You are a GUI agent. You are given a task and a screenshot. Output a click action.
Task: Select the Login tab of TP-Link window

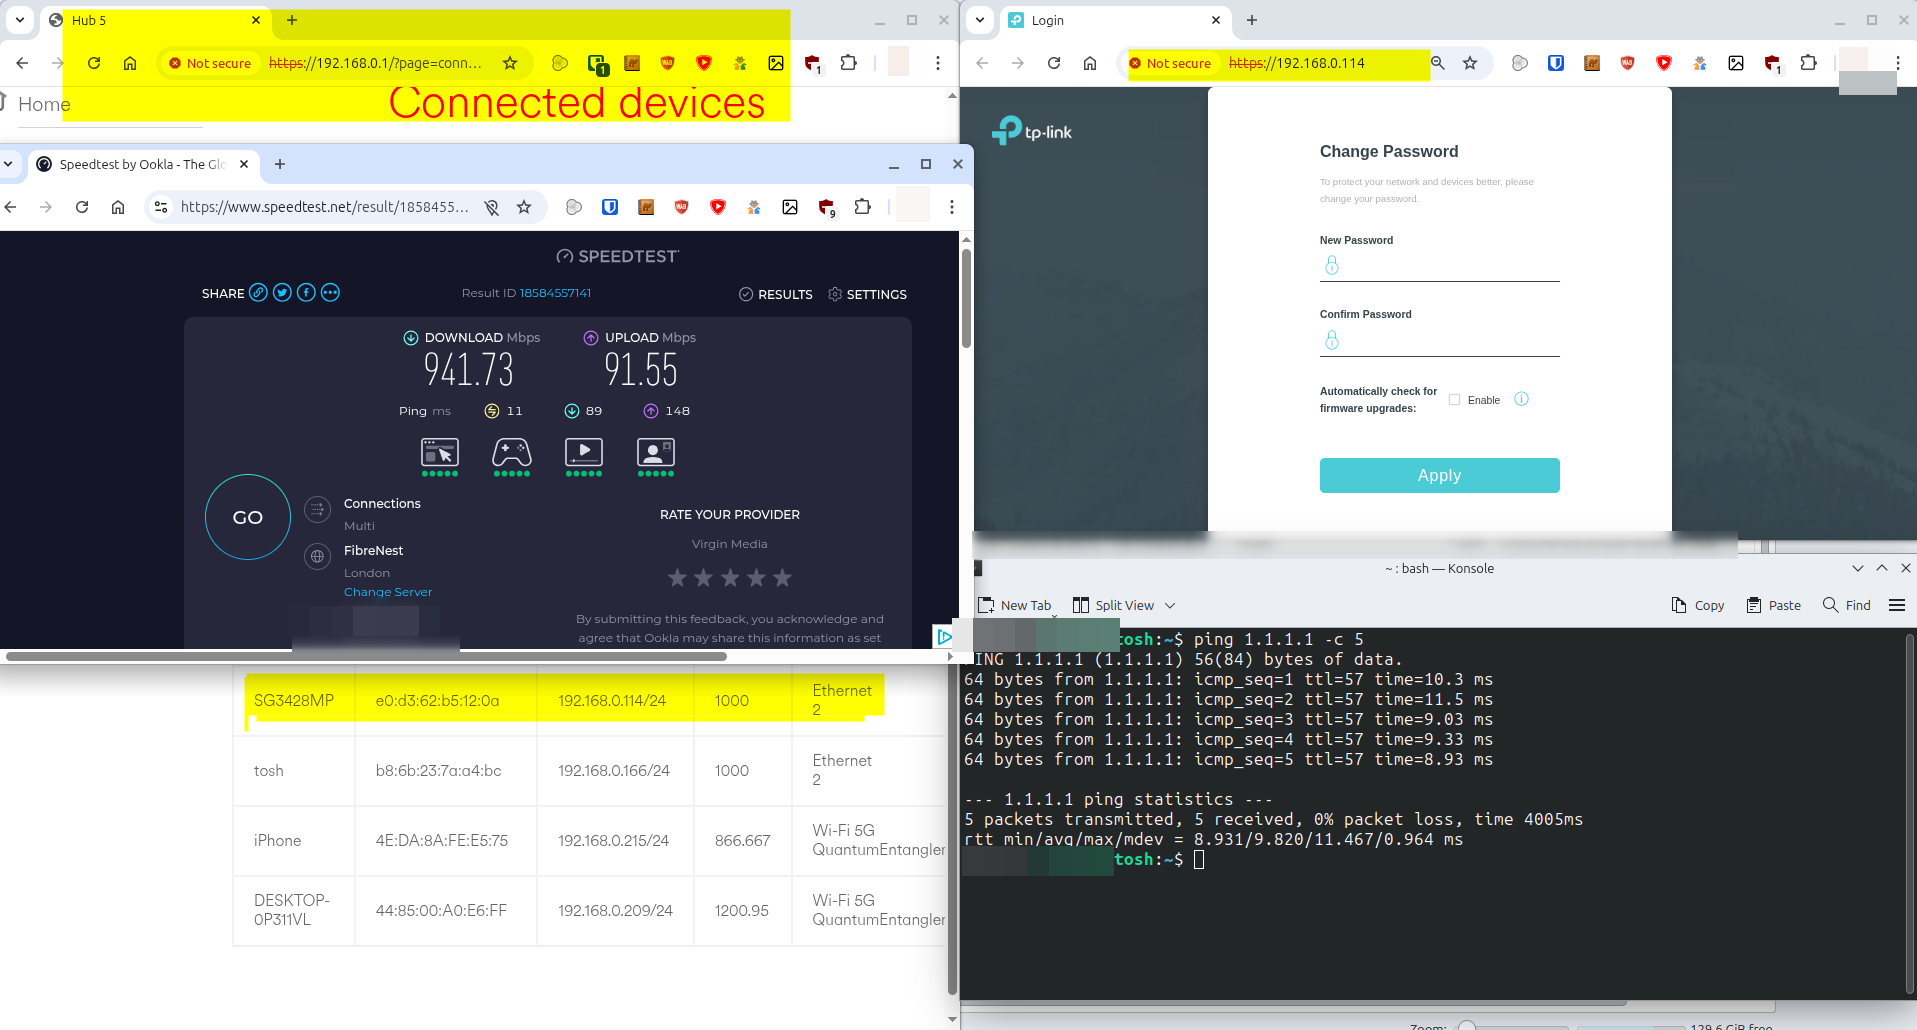tap(1115, 20)
